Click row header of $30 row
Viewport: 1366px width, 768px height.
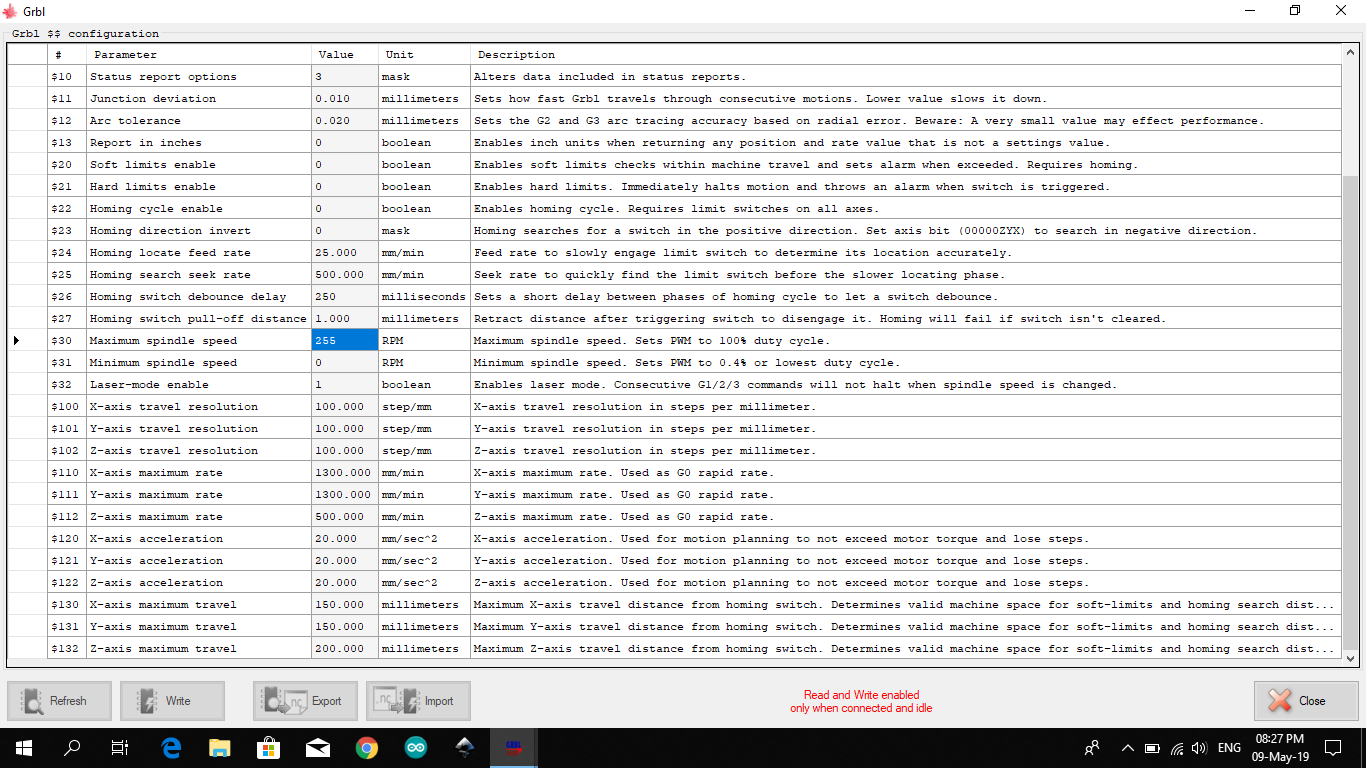click(27, 341)
